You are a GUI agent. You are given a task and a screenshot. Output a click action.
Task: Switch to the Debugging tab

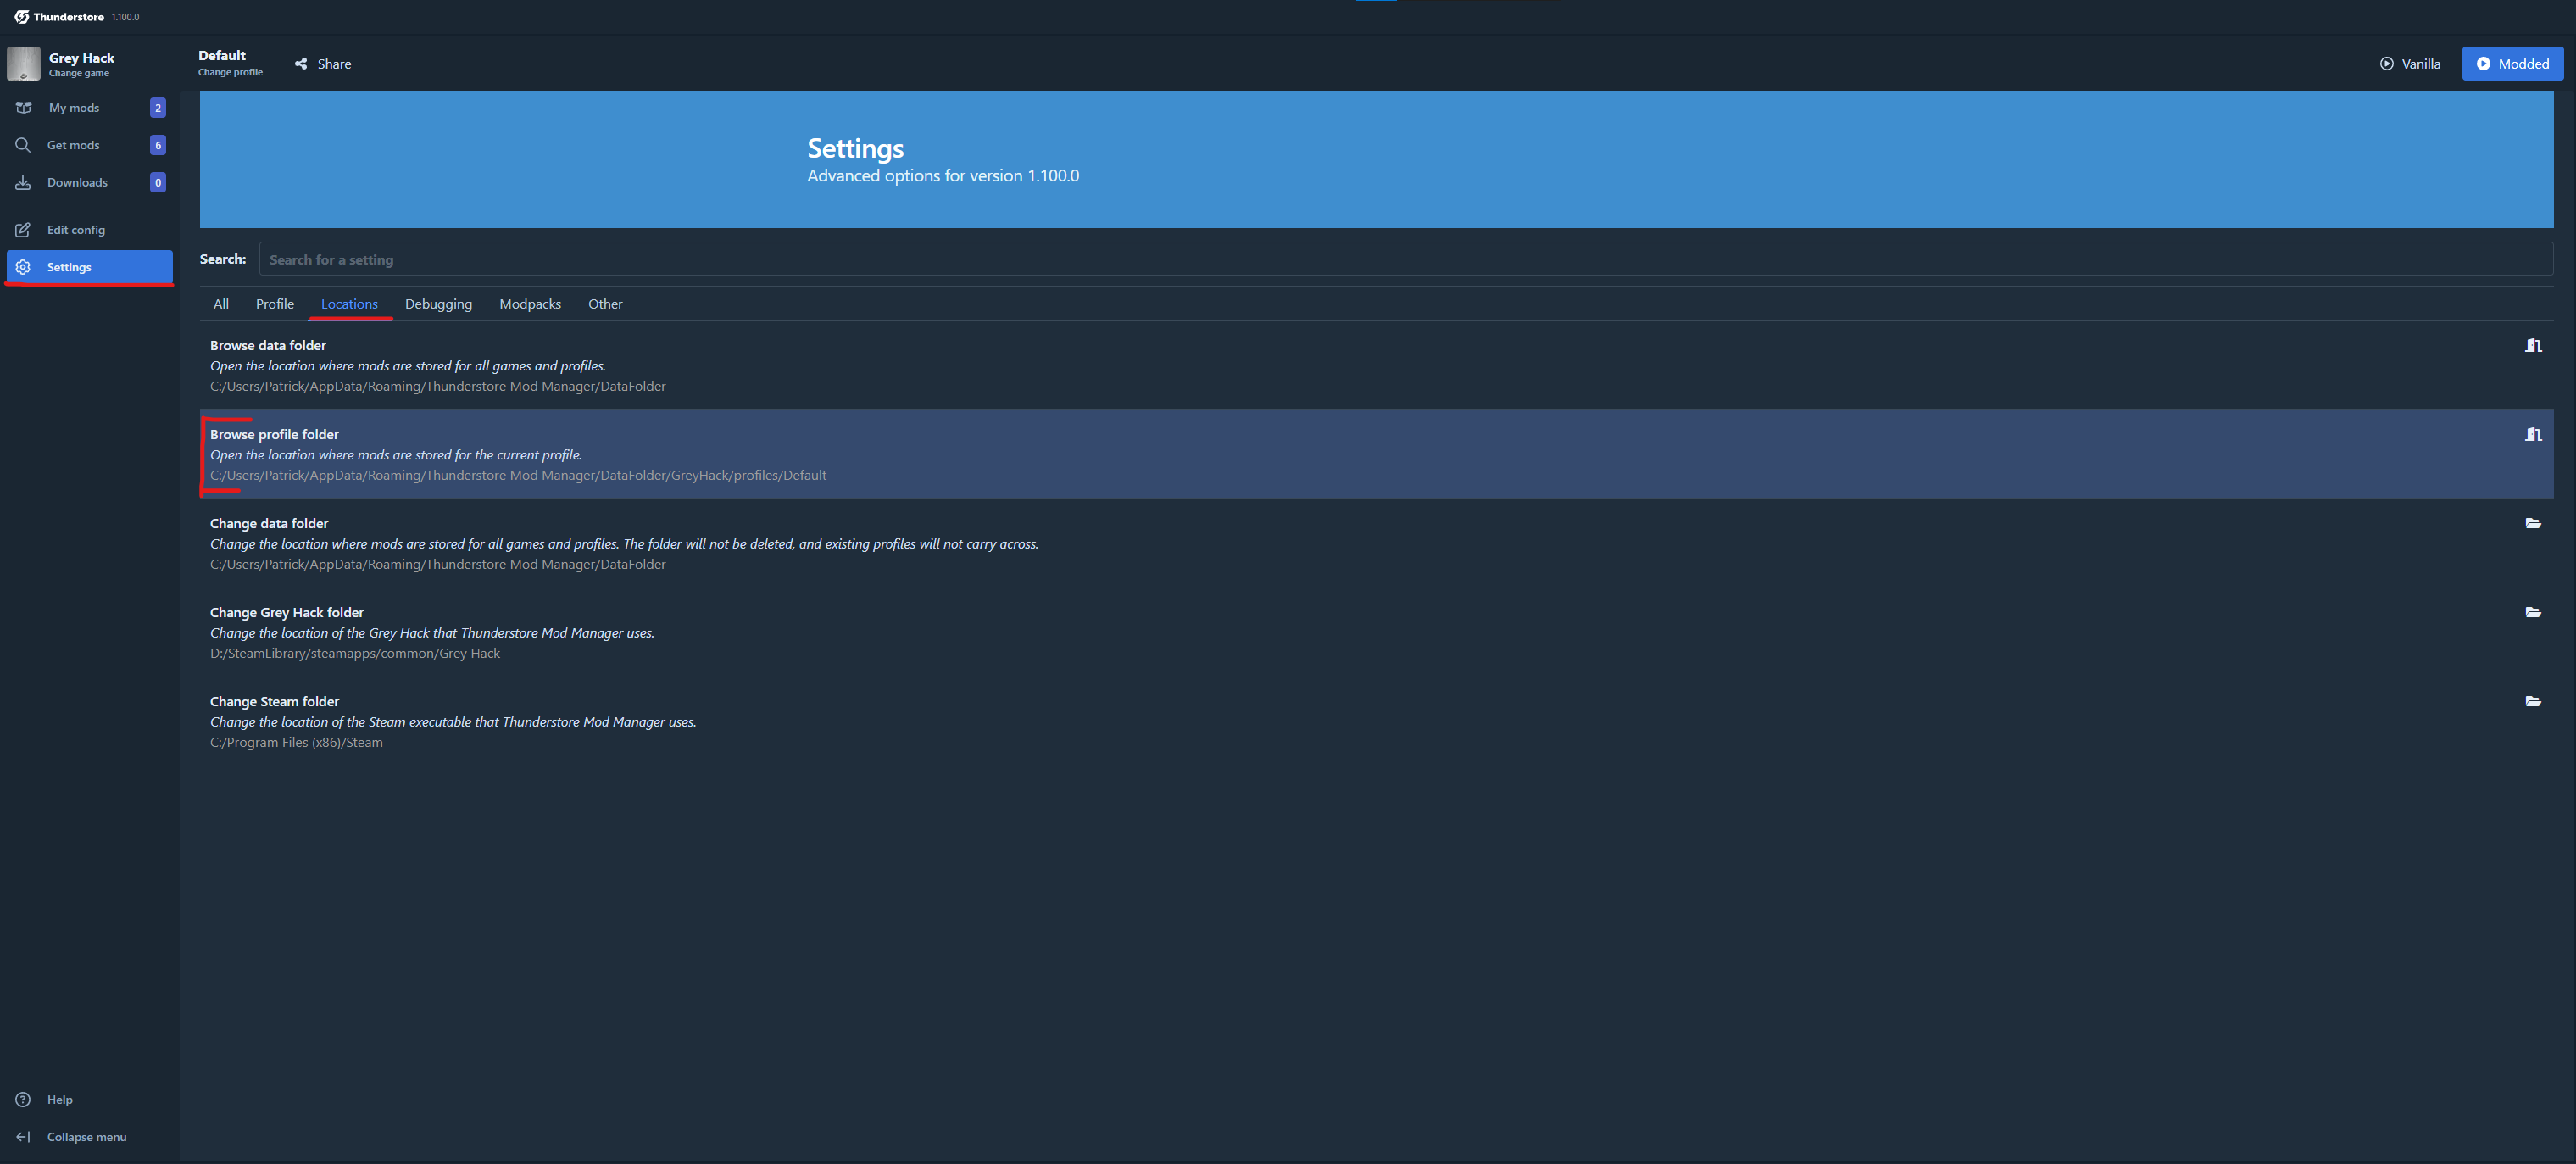[438, 304]
